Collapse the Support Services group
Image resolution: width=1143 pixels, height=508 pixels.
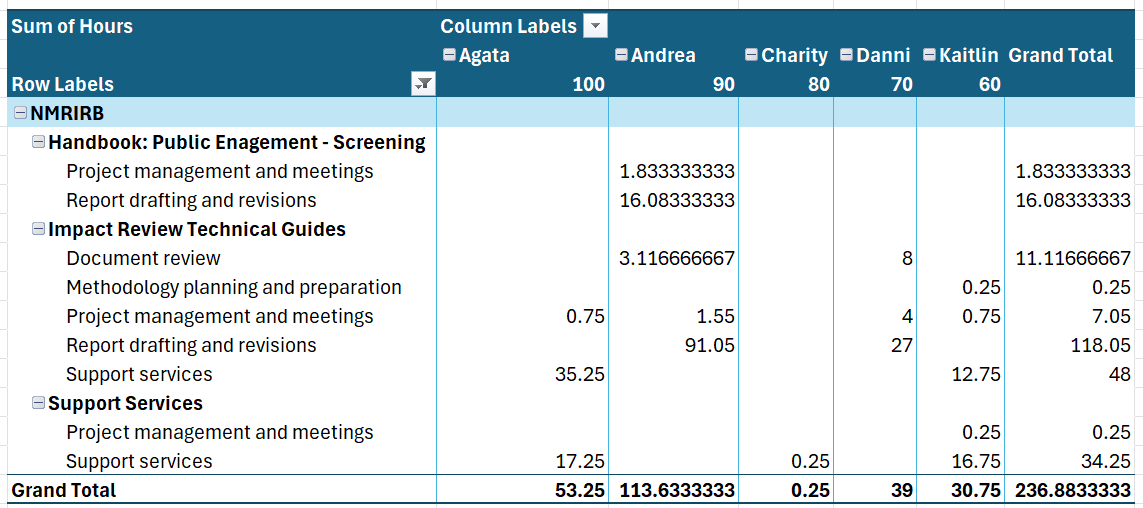(x=39, y=404)
